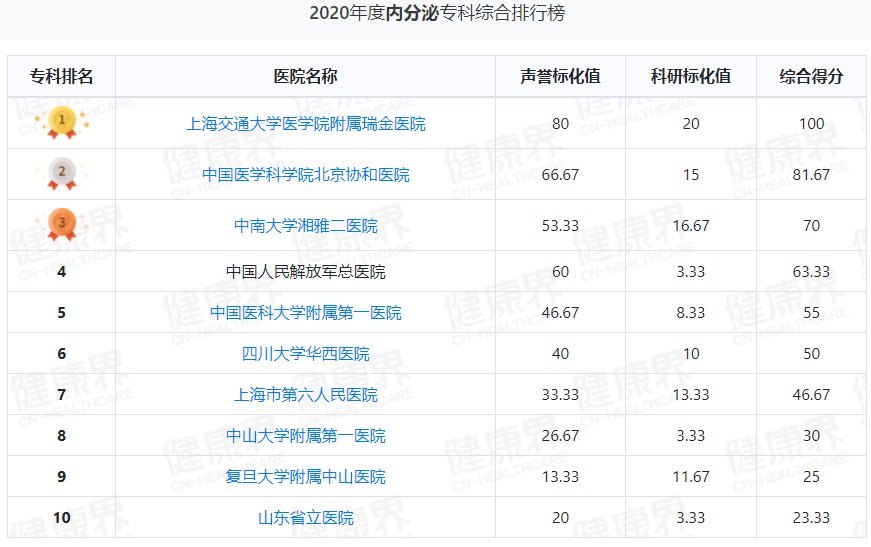This screenshot has width=871, height=547.
Task: Click rank number 7 cell
Action: tap(62, 395)
